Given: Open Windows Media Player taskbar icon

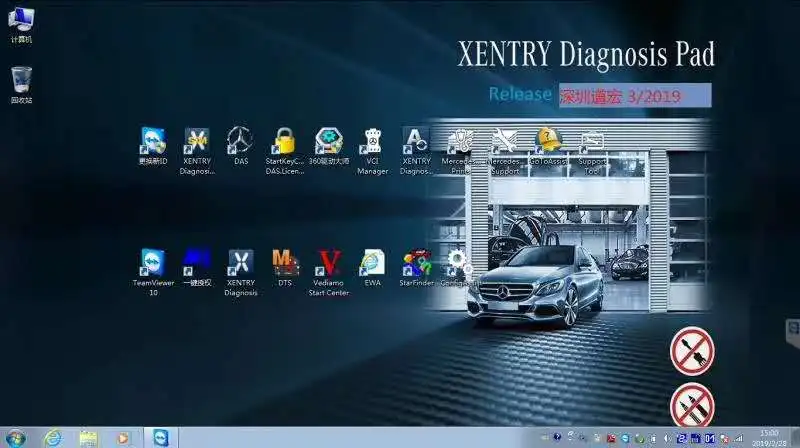Looking at the screenshot, I should (123, 438).
